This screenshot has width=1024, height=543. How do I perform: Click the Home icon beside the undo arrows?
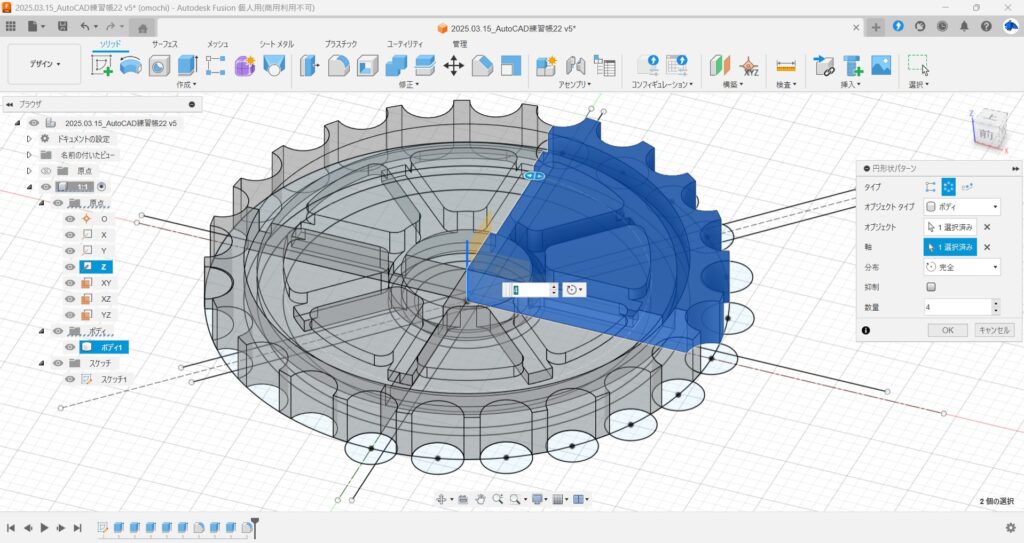point(143,26)
